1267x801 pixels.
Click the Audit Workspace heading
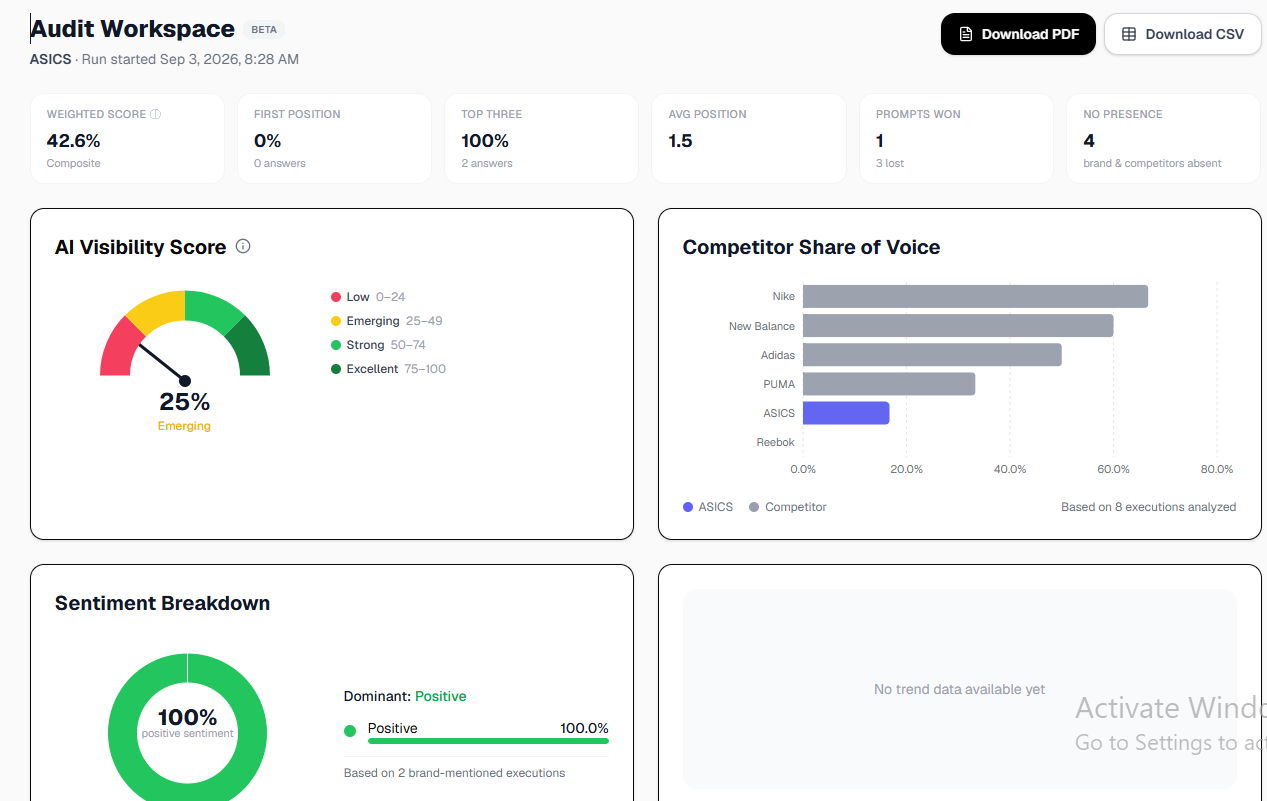click(133, 29)
